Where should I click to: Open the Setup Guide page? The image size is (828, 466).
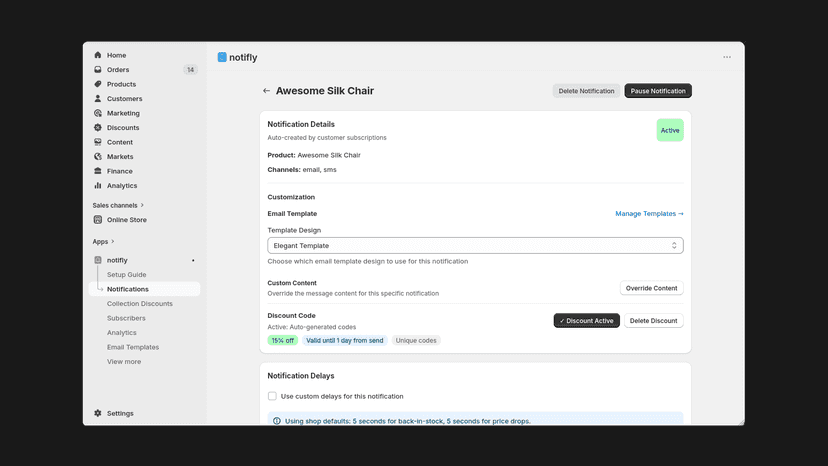(127, 275)
